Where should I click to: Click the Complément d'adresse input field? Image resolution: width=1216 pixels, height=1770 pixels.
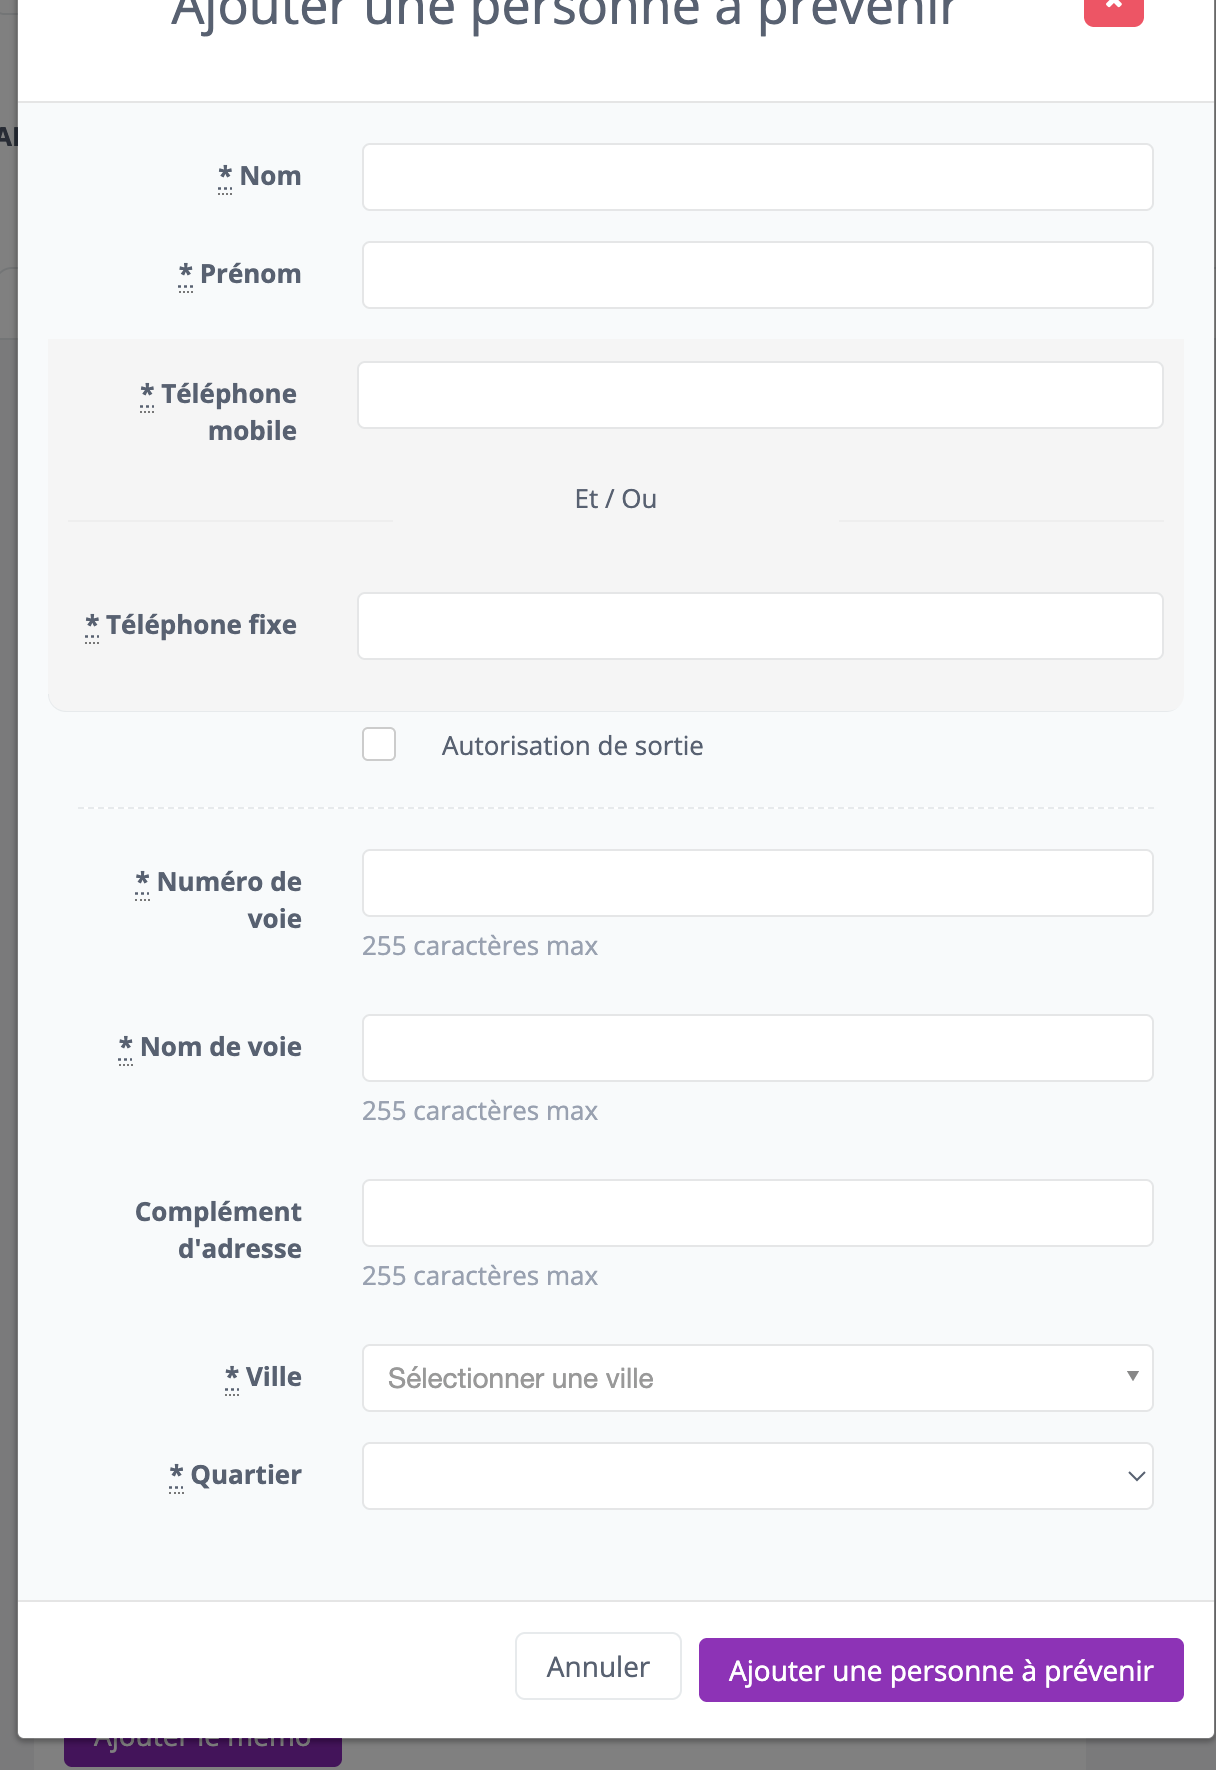(757, 1213)
